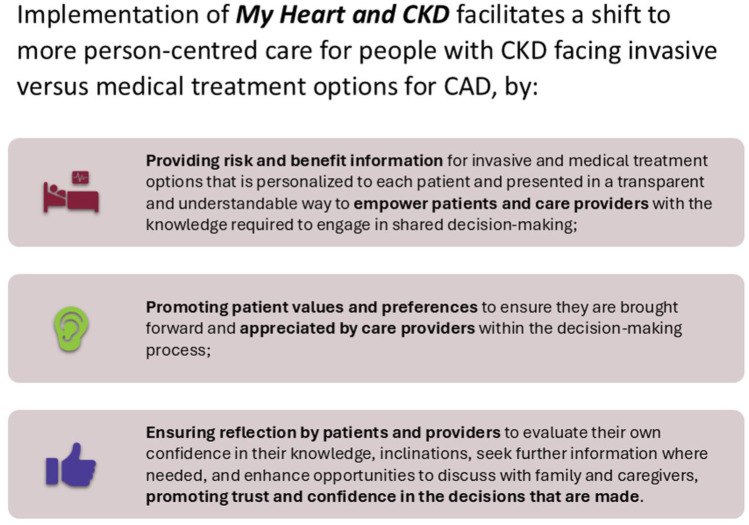Click the third info card about reflection
Viewport: 749px width, 525px height.
376,464
